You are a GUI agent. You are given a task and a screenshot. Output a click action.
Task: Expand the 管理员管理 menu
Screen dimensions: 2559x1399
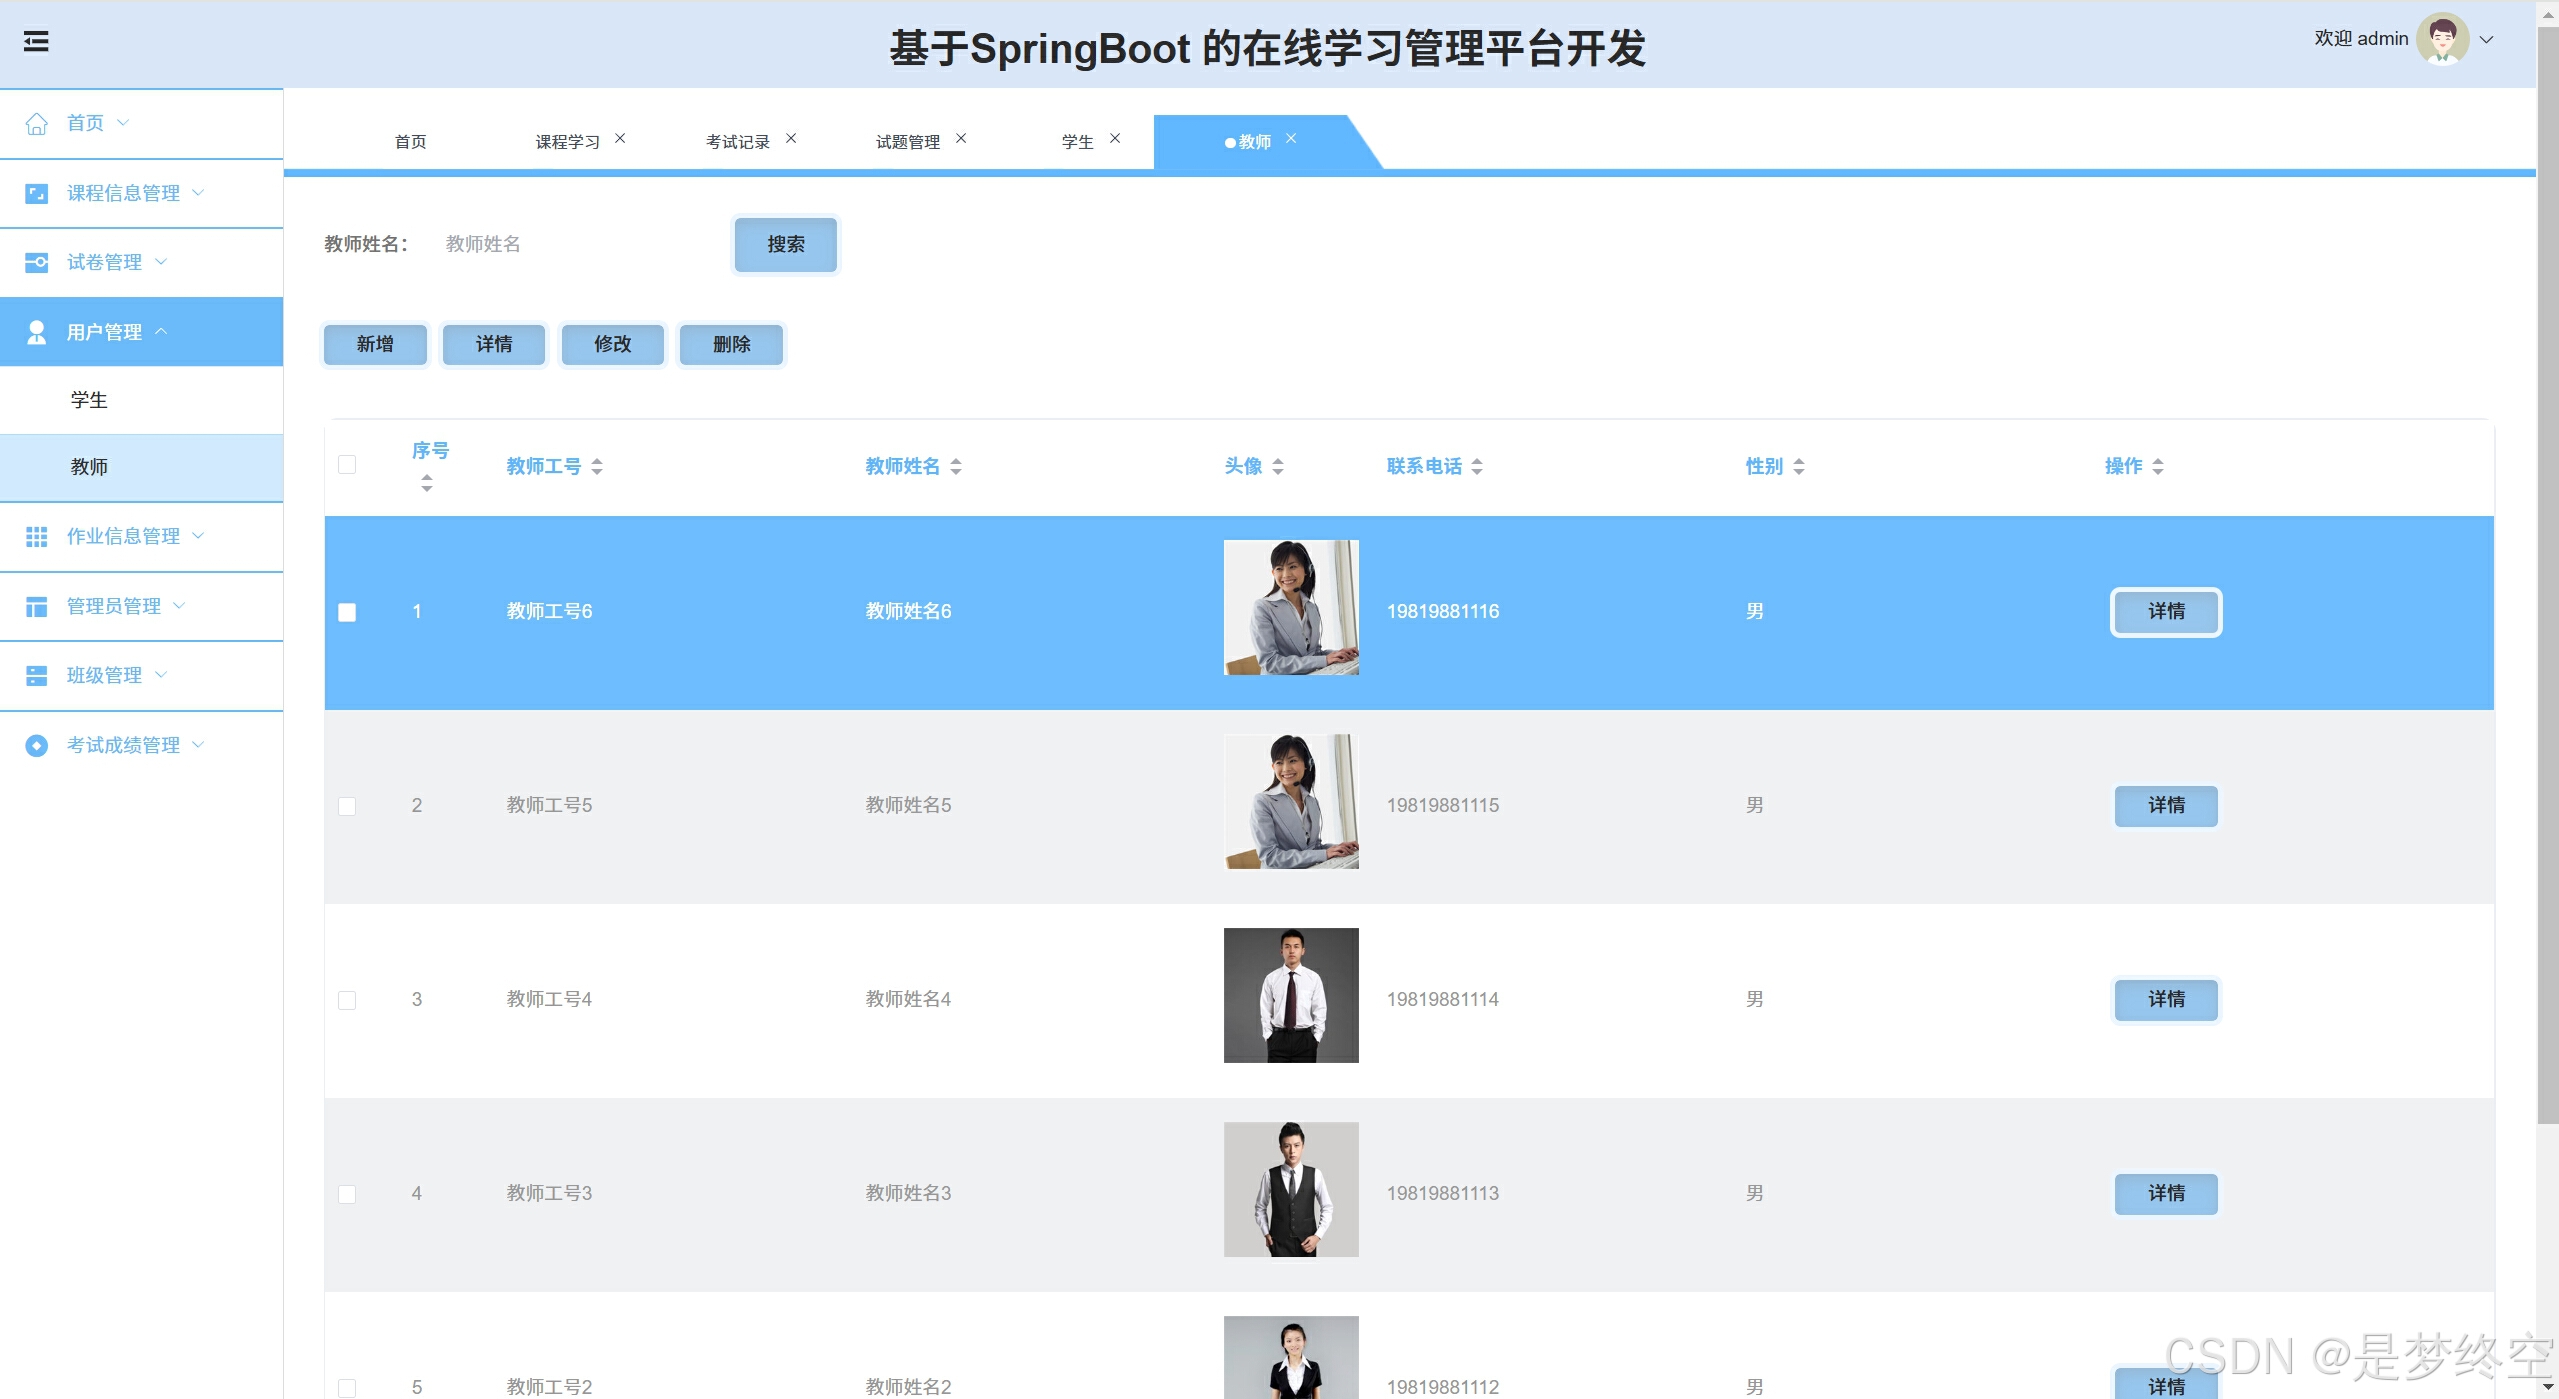(x=114, y=606)
